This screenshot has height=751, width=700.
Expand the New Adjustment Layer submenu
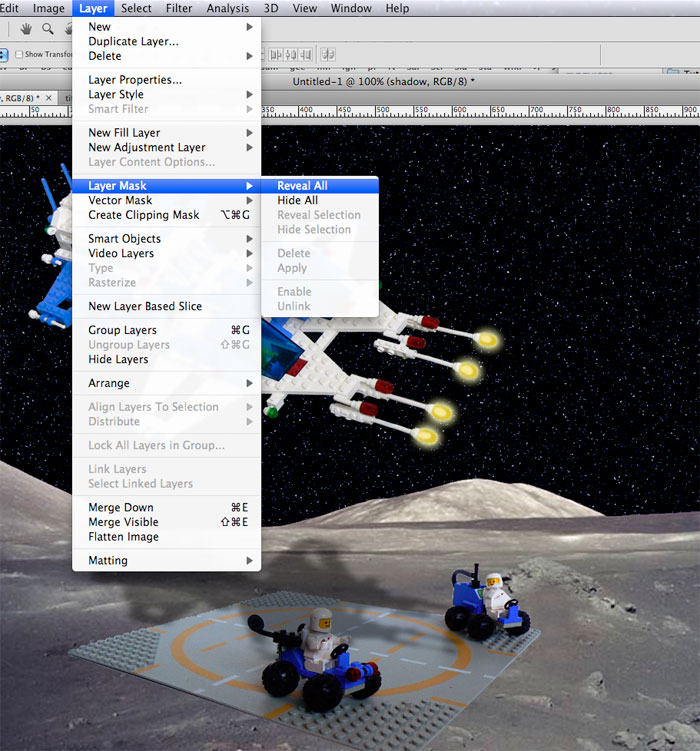click(x=166, y=147)
